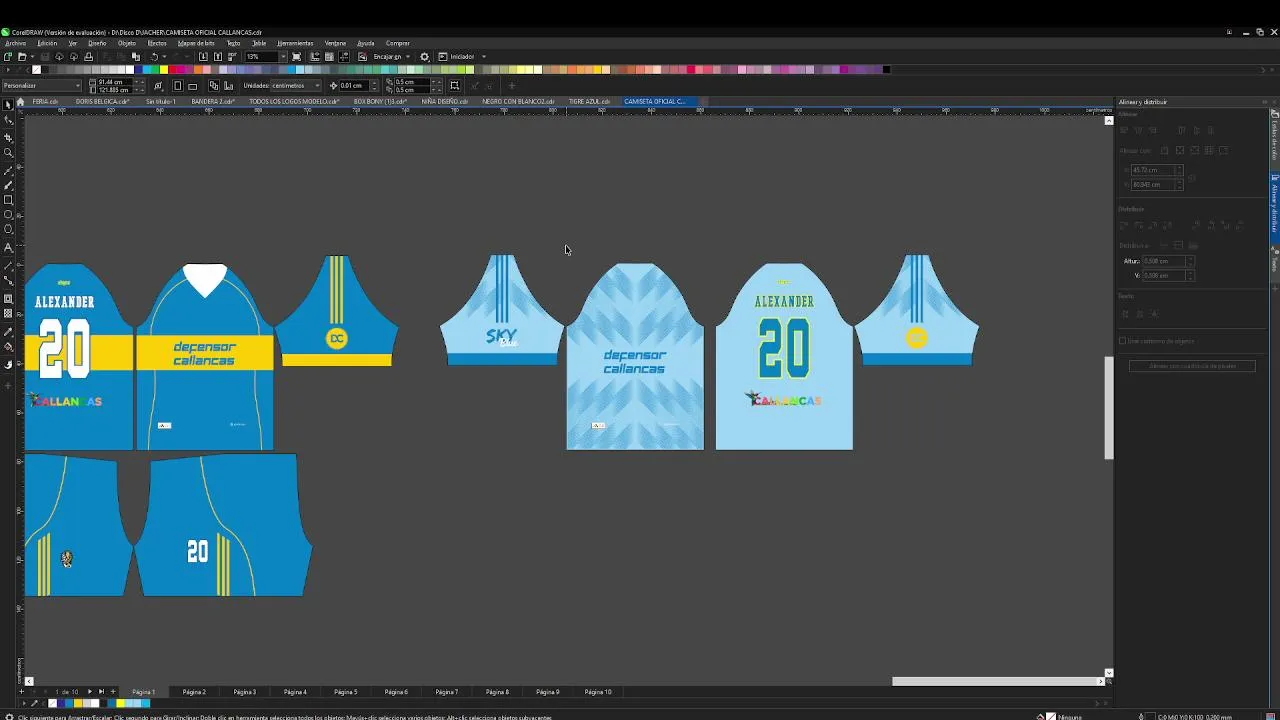Set page to portrait orientation

(x=178, y=86)
